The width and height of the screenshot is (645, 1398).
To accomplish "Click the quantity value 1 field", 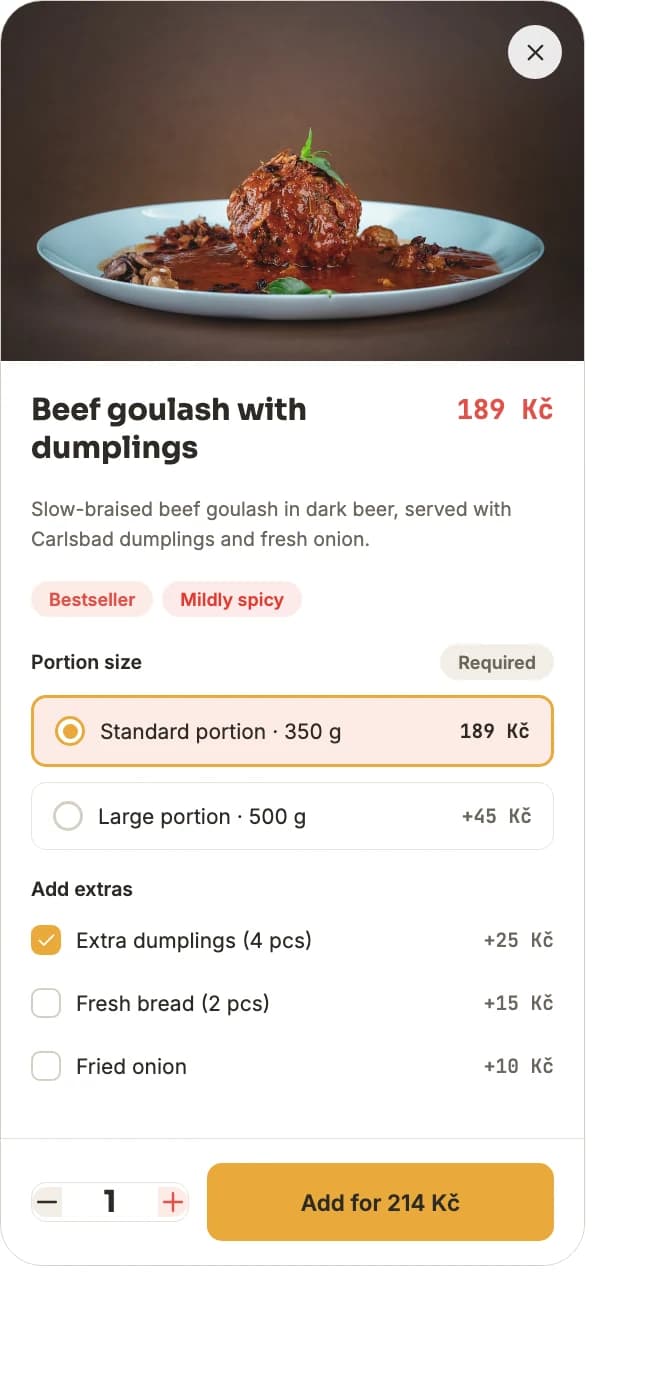I will click(110, 1201).
